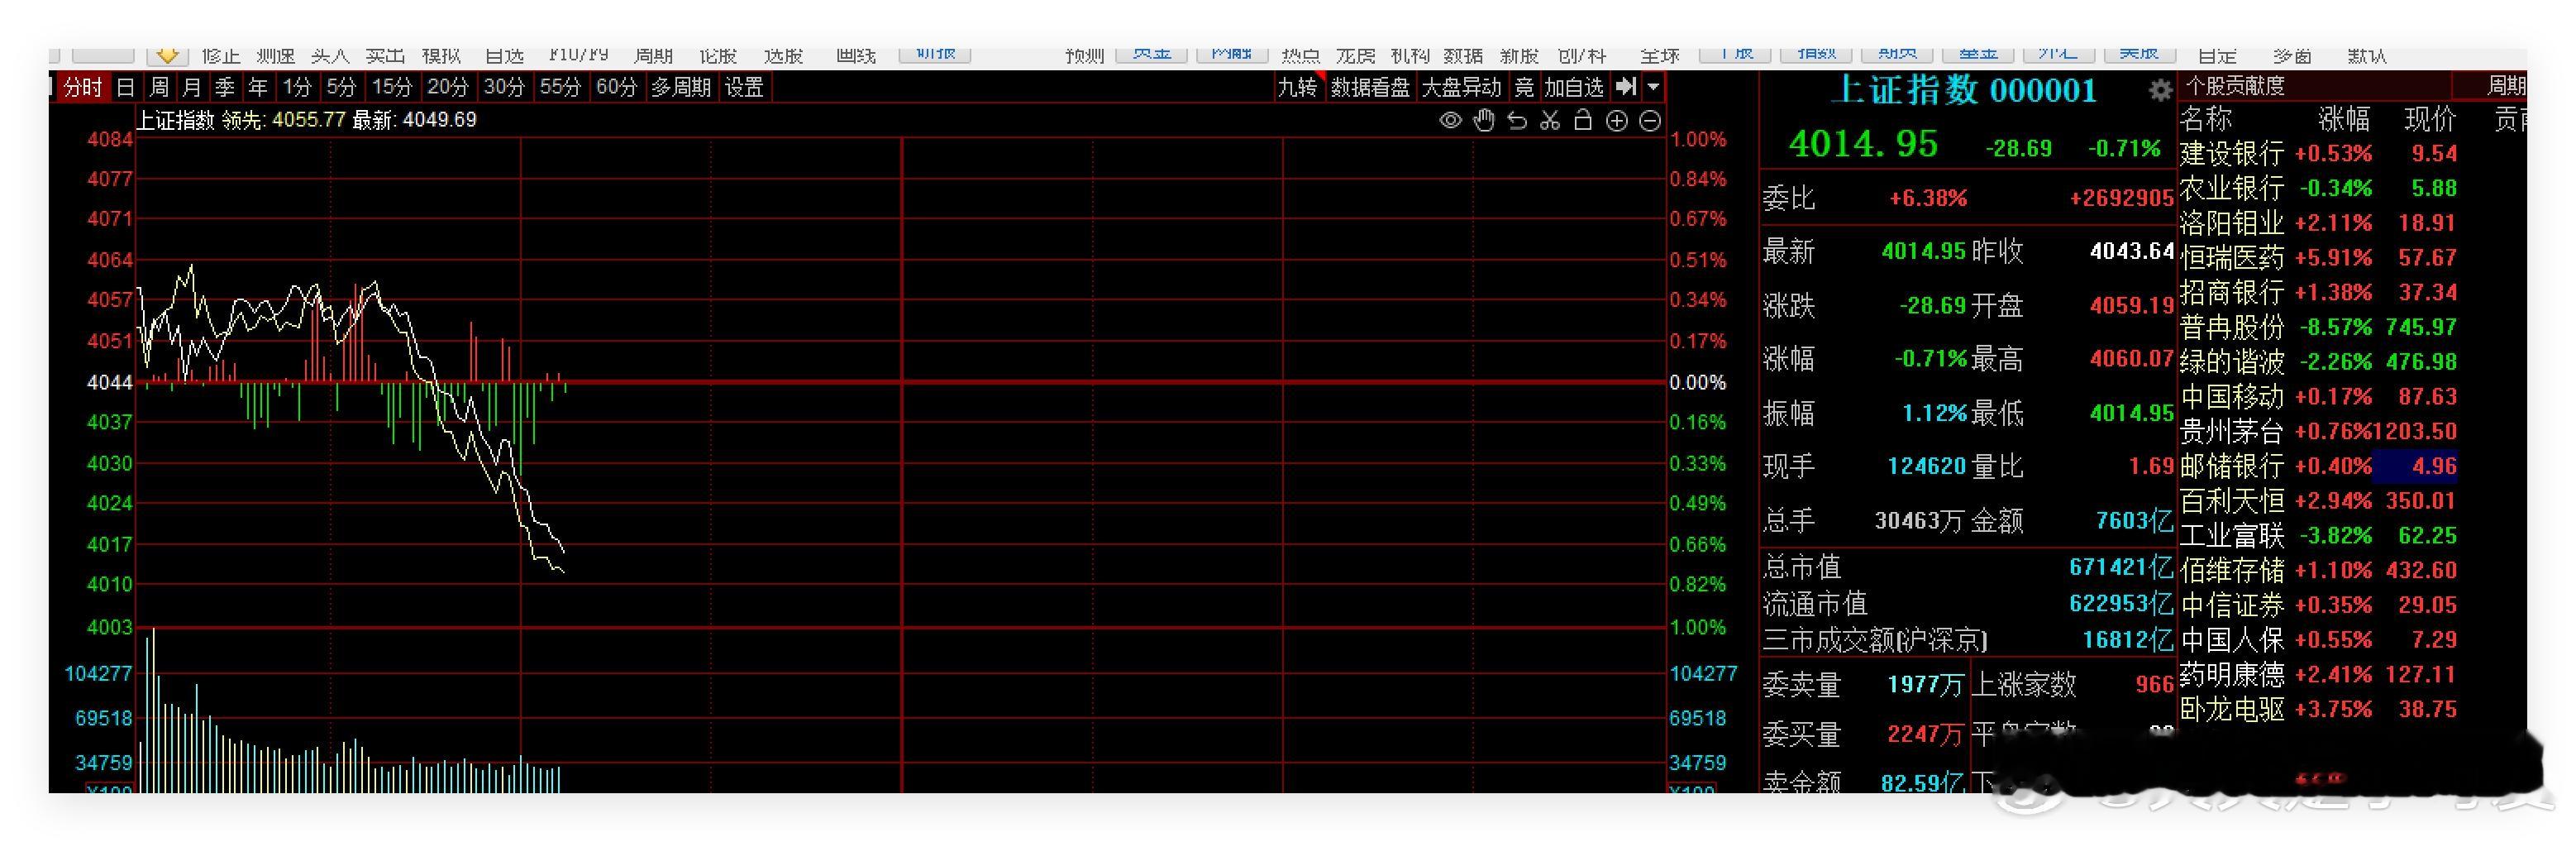
Task: Click the 上证指数 000001 title
Action: click(x=1963, y=90)
